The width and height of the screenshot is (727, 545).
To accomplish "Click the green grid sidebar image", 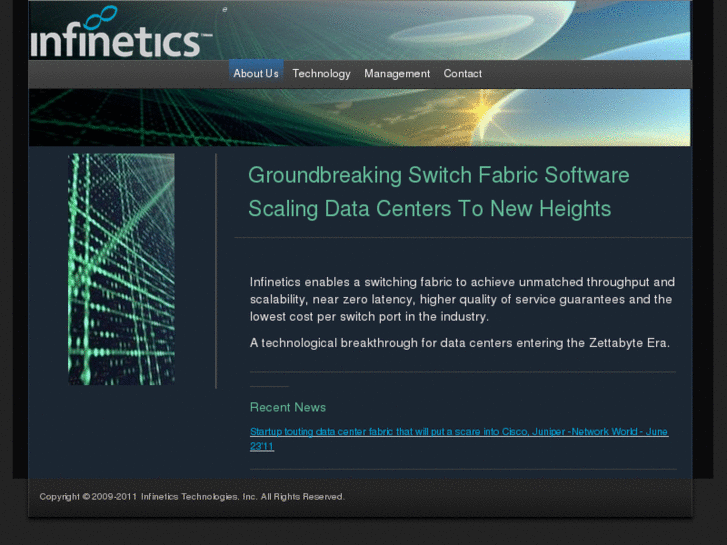I will [x=121, y=269].
